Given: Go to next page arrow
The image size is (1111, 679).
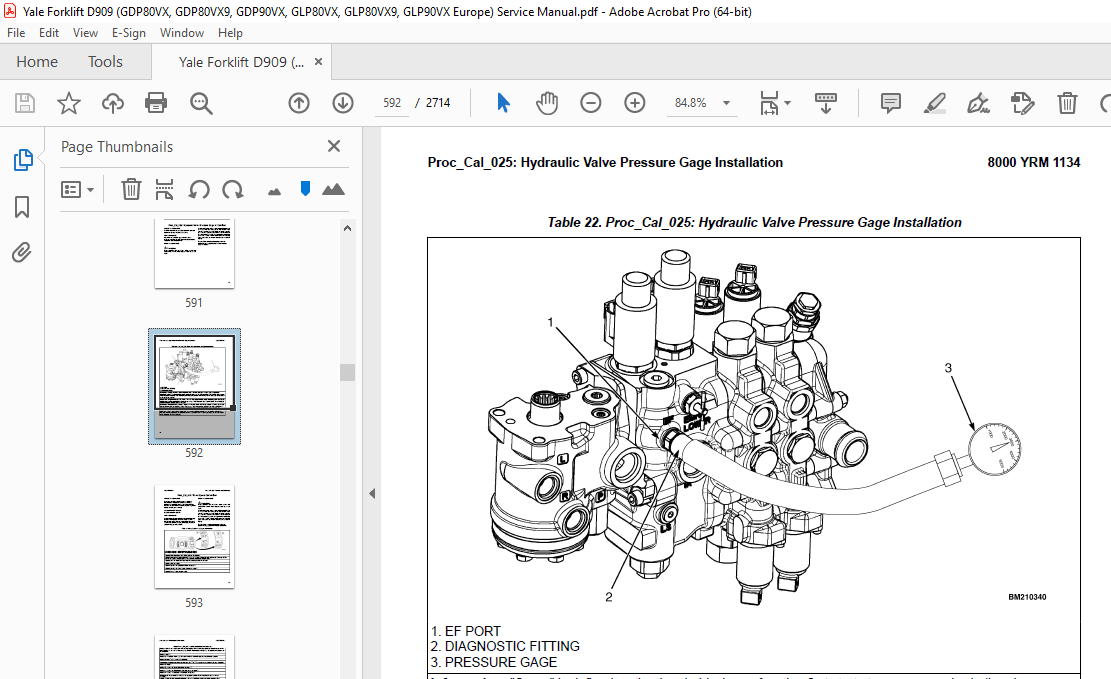Looking at the screenshot, I should [x=343, y=103].
